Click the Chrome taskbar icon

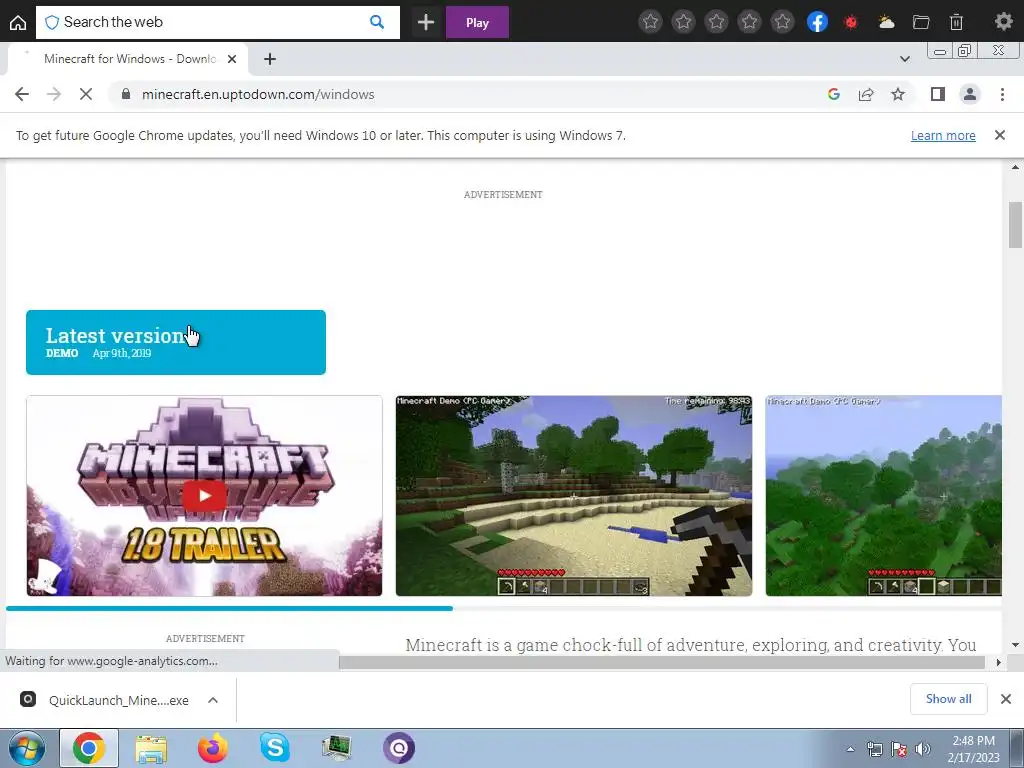pos(89,748)
